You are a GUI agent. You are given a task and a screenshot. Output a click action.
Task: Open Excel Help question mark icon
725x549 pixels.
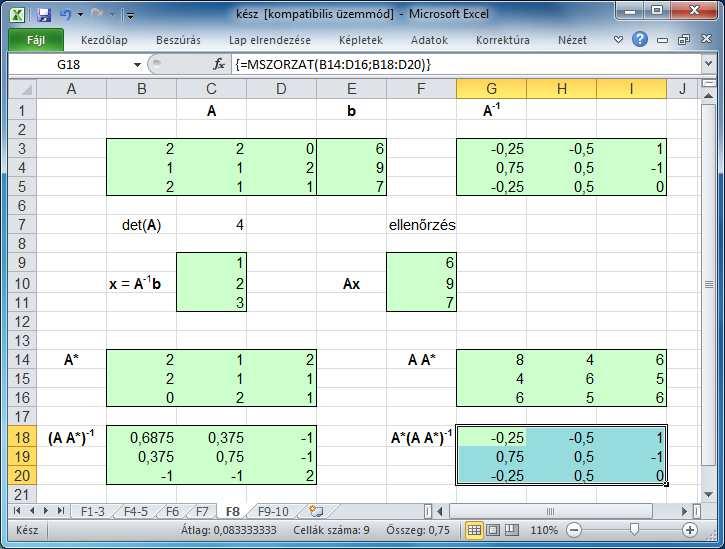click(639, 39)
